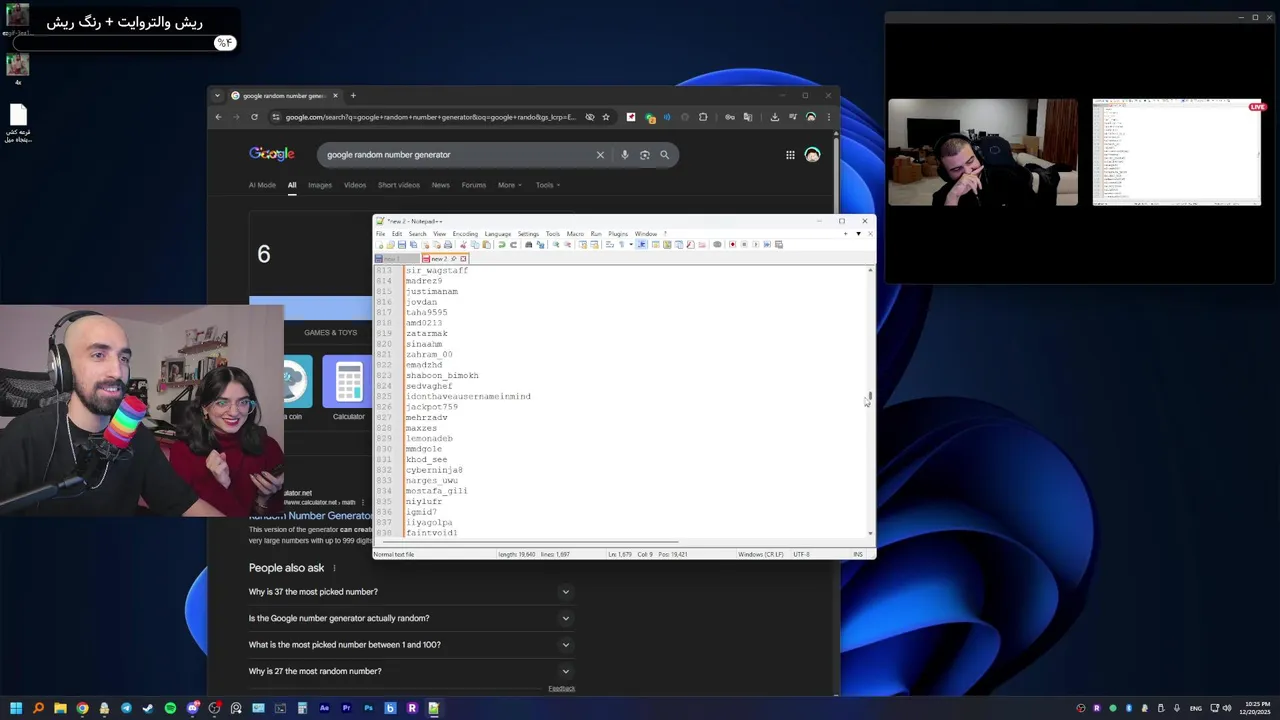Open Notepad++ Plugins menu
The width and height of the screenshot is (1280, 720).
click(618, 234)
